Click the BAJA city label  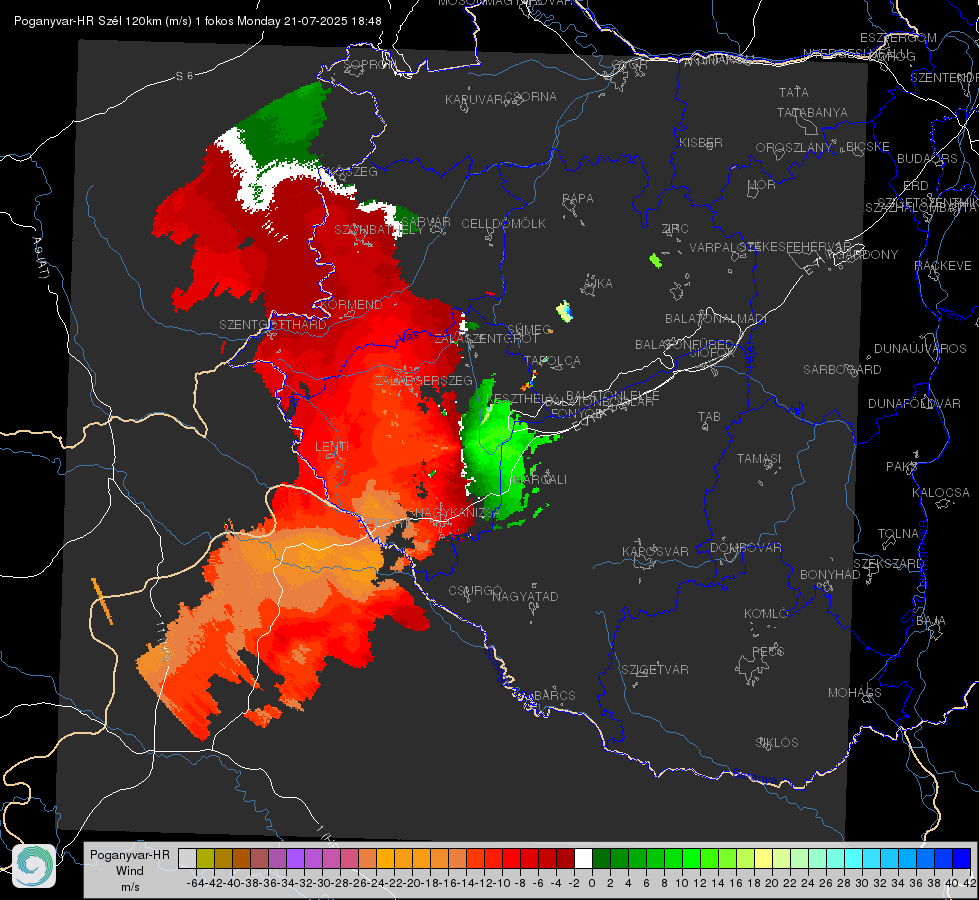pos(931,621)
